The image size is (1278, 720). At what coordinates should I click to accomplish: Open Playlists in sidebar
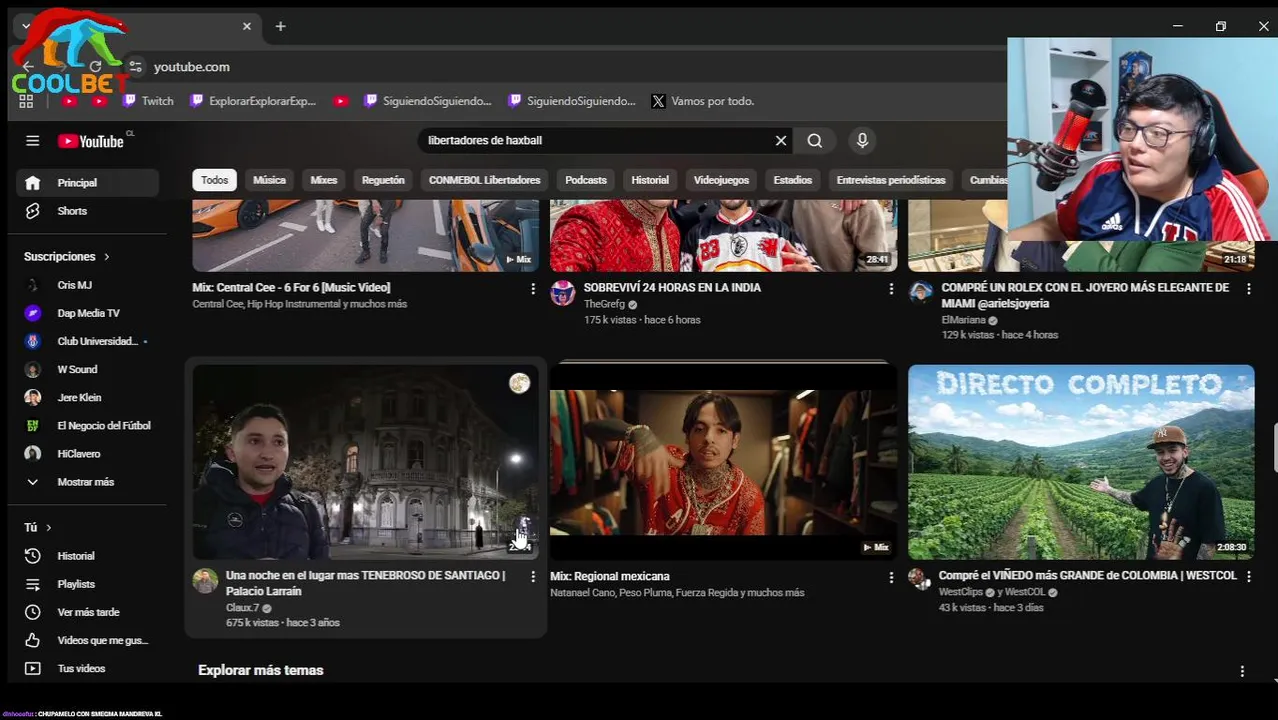[88, 584]
